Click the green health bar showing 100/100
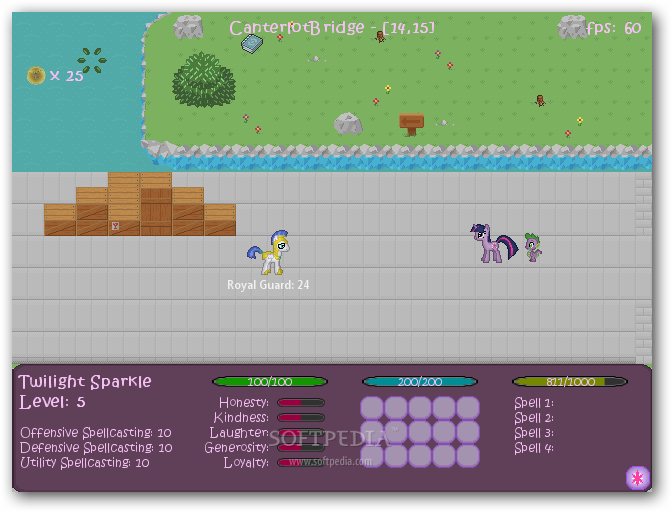This screenshot has height=512, width=672. pyautogui.click(x=270, y=382)
